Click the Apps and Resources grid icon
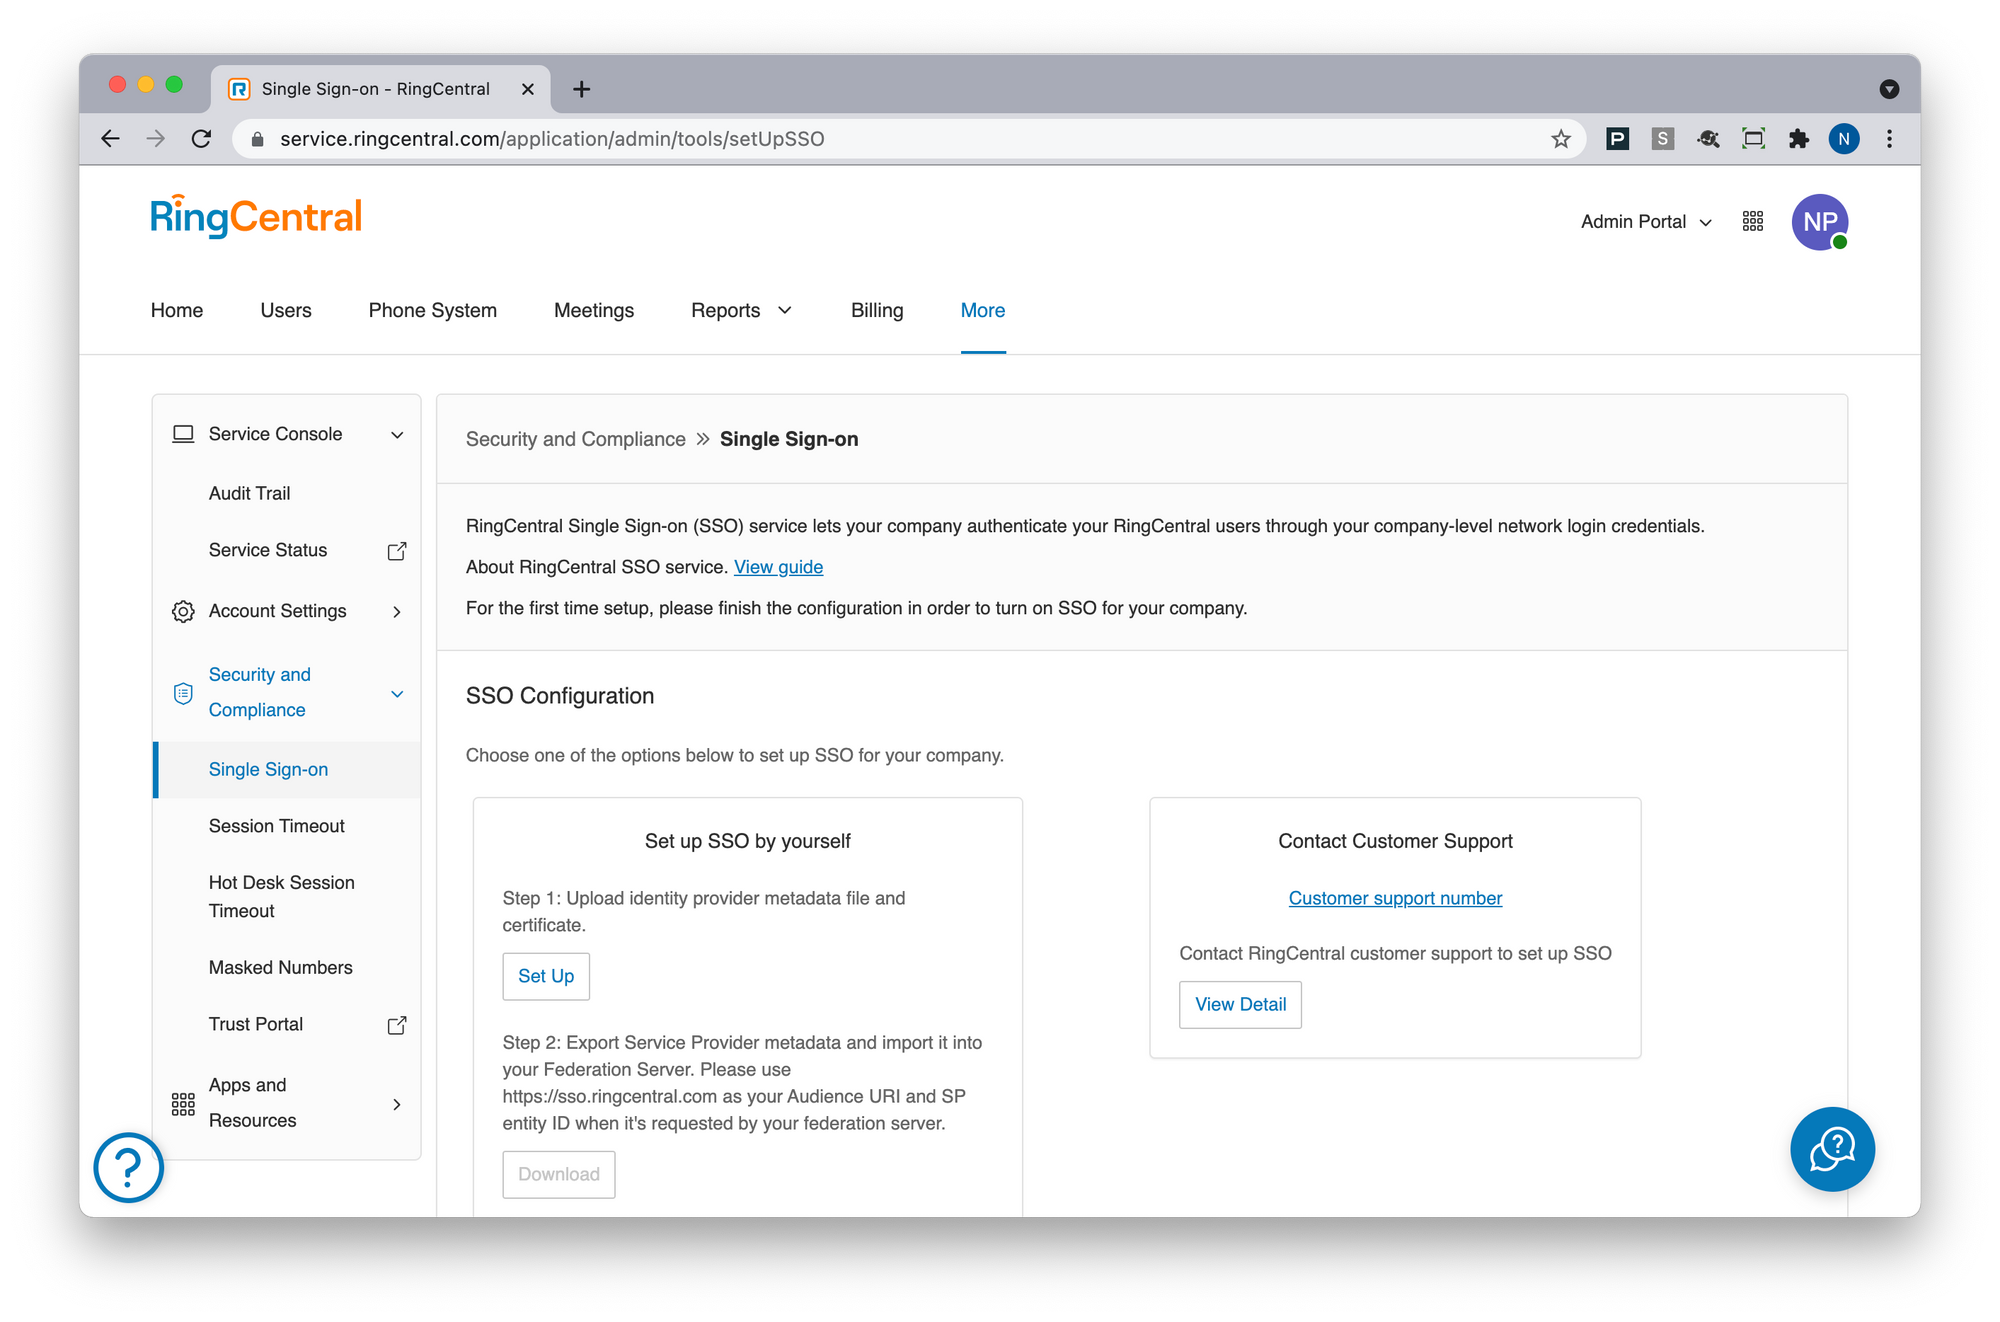 tap(183, 1104)
